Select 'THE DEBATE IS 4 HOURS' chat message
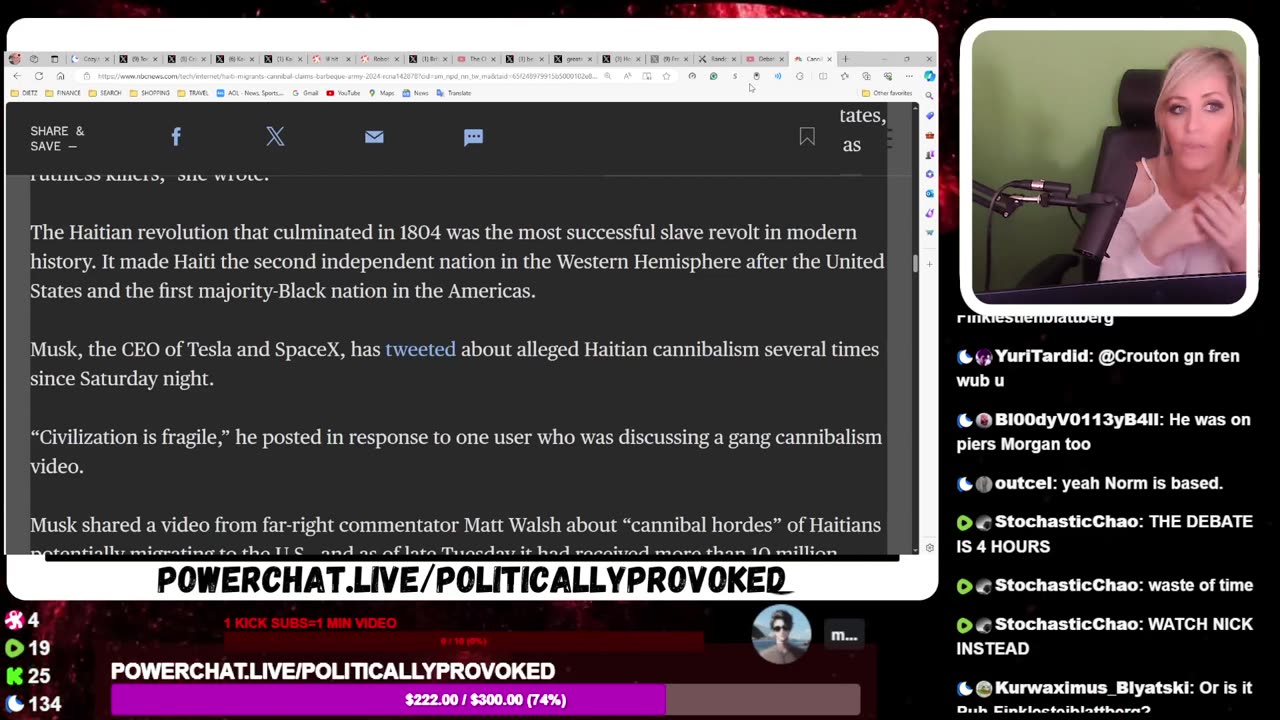The height and width of the screenshot is (720, 1280). click(x=1104, y=534)
